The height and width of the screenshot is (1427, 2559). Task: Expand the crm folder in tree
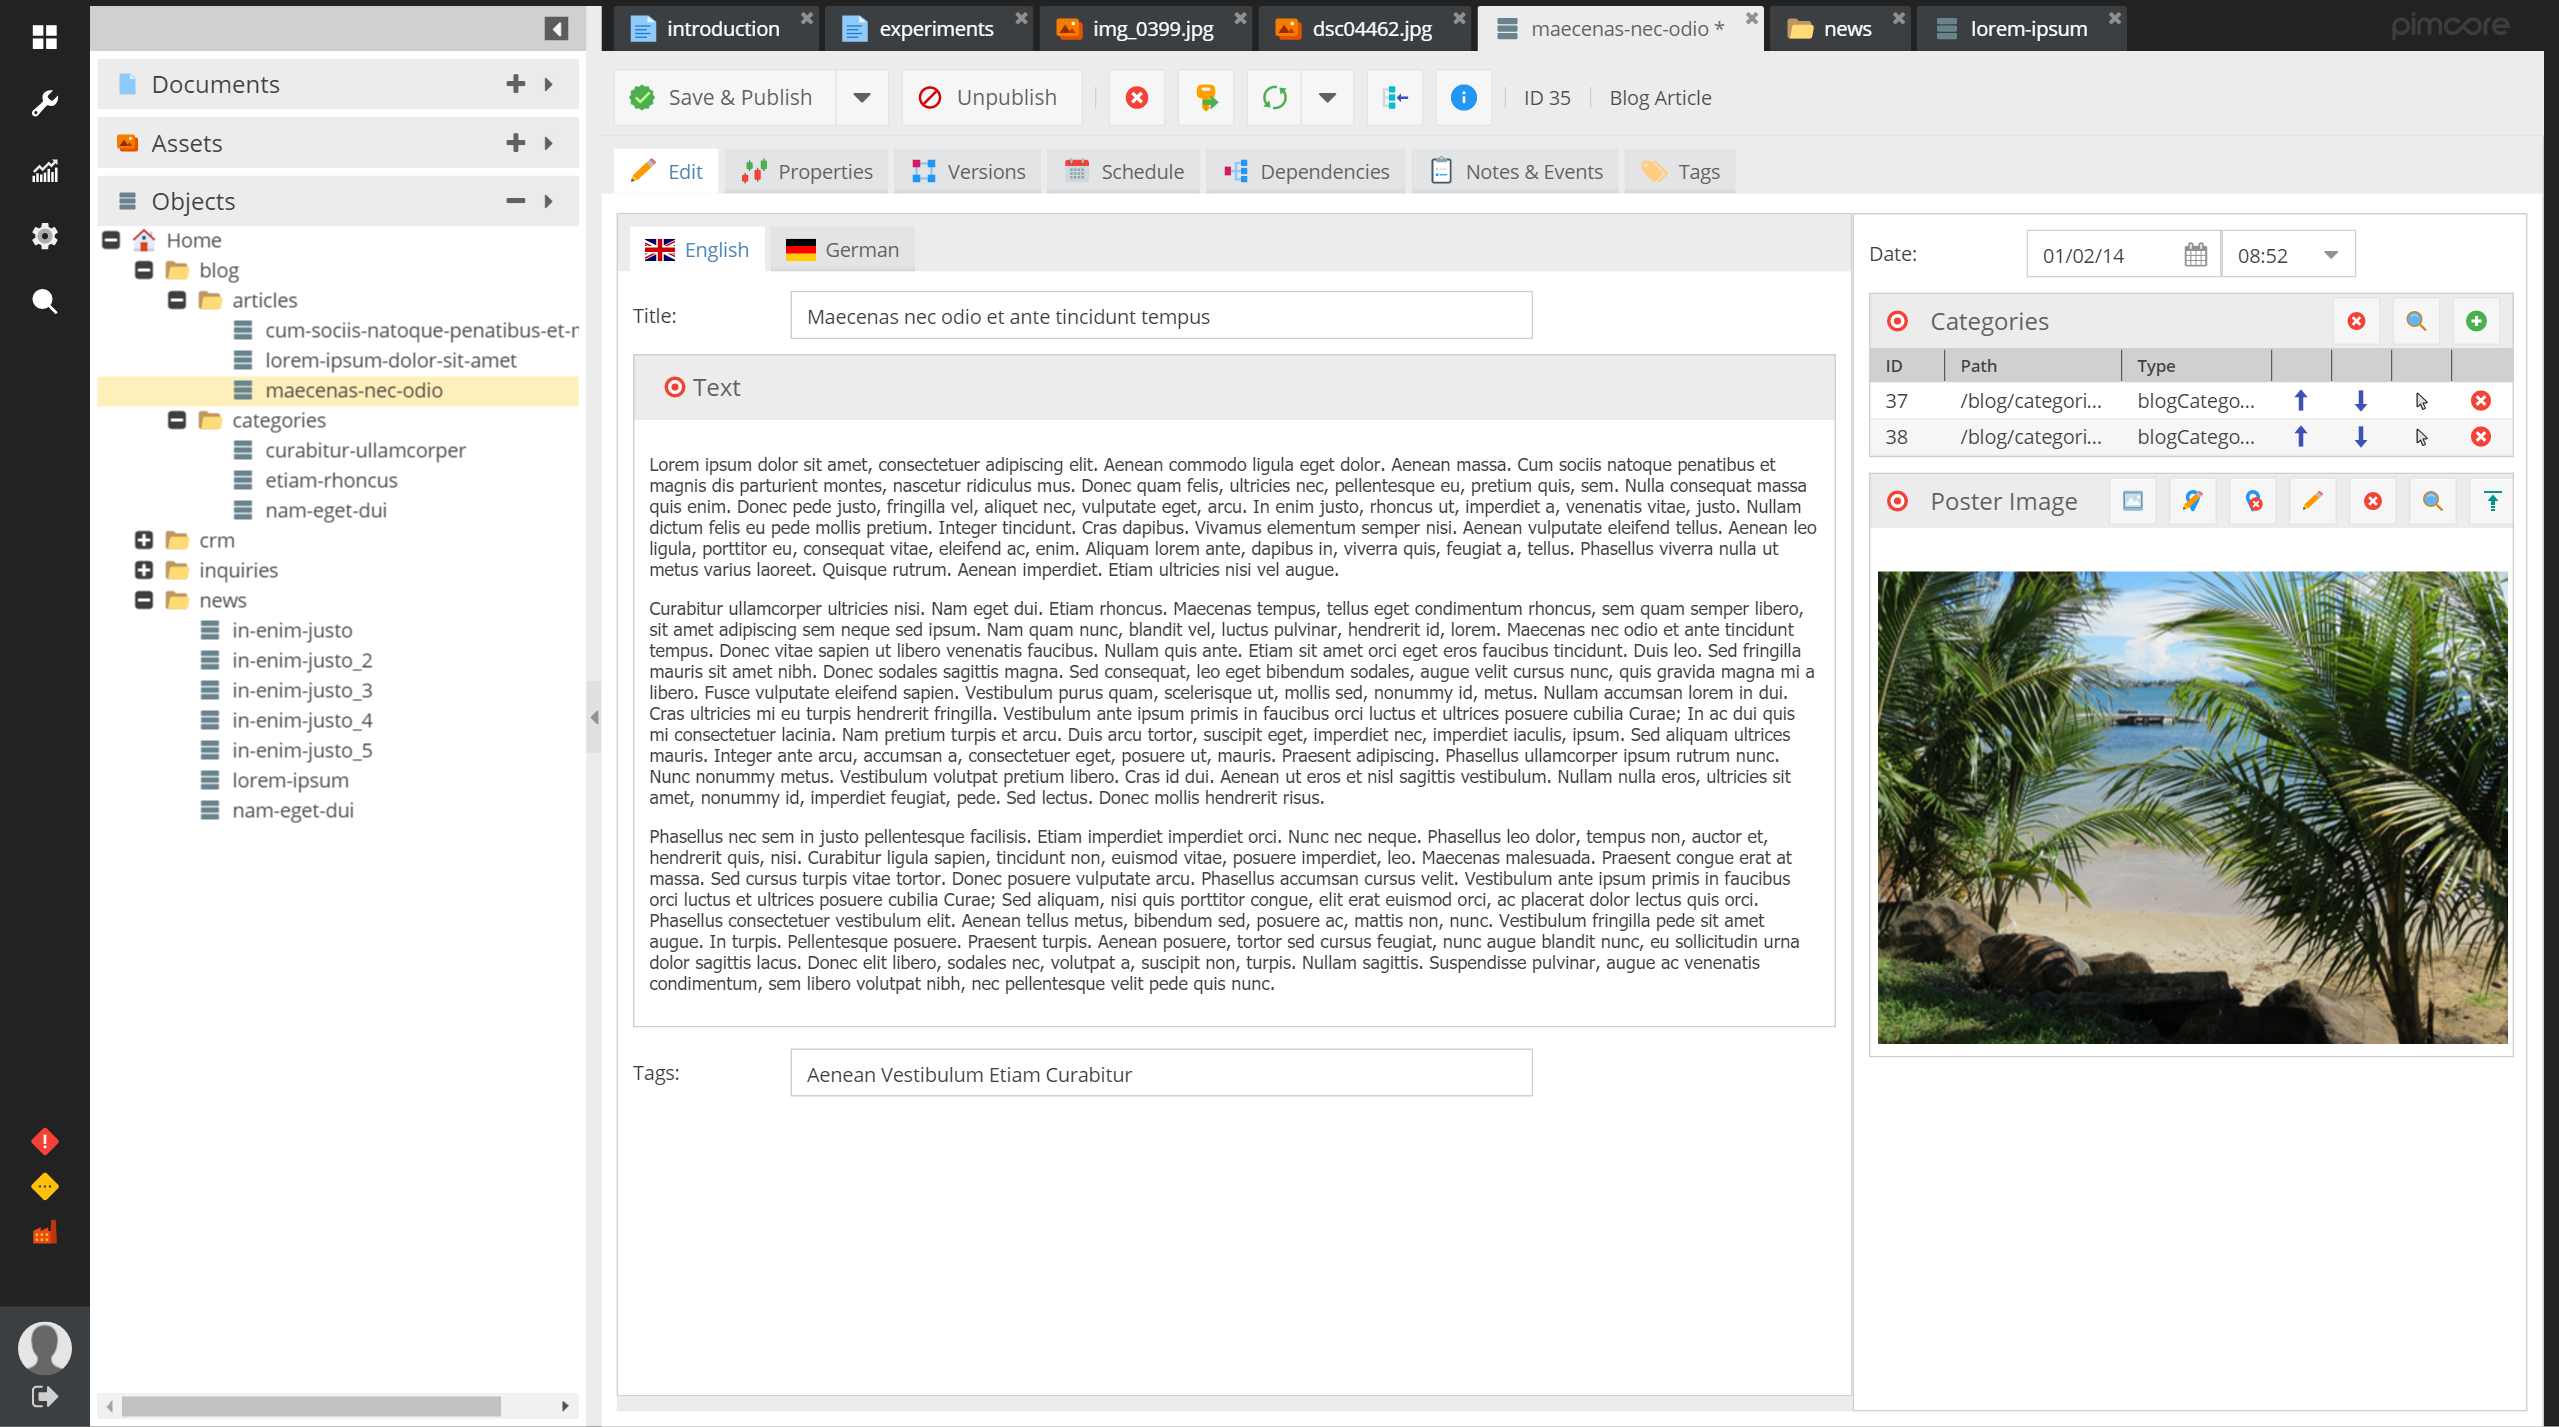click(144, 540)
